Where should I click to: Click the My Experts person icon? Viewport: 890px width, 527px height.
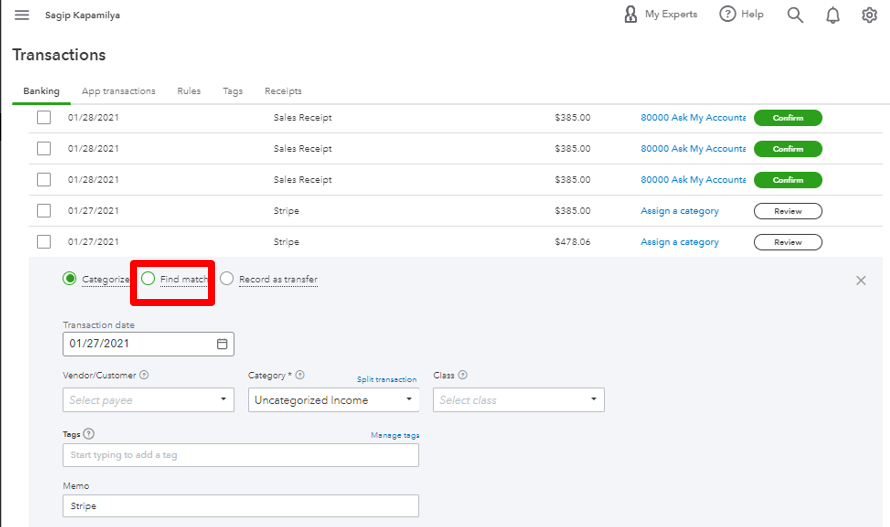point(630,14)
